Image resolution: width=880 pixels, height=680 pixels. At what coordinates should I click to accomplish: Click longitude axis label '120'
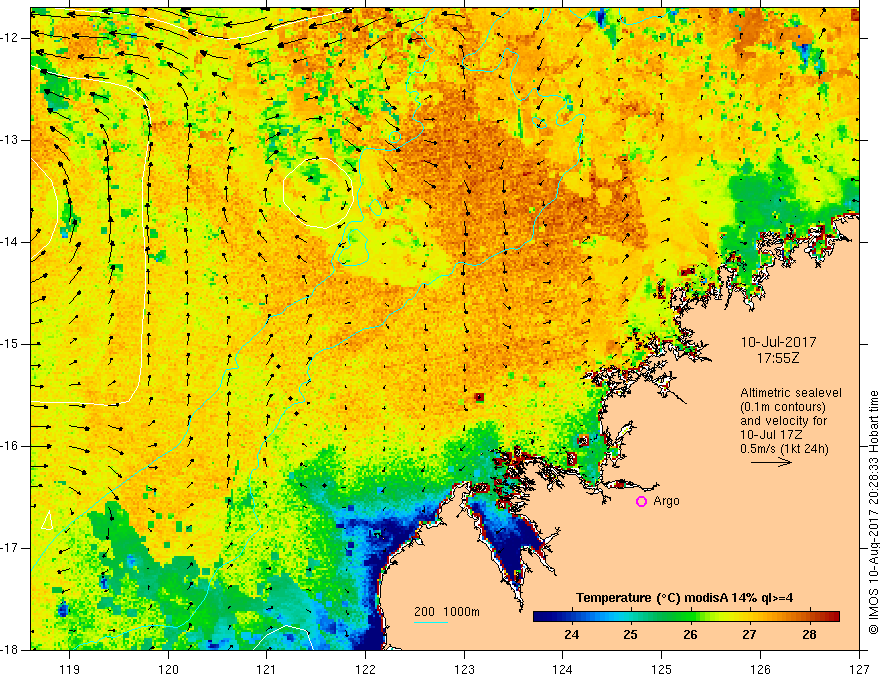(168, 669)
